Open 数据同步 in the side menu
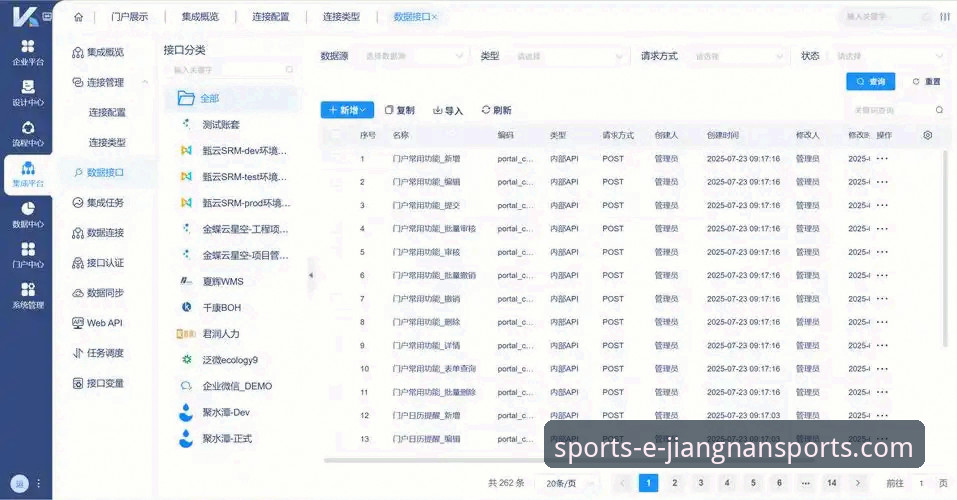This screenshot has width=957, height=500. 98,293
